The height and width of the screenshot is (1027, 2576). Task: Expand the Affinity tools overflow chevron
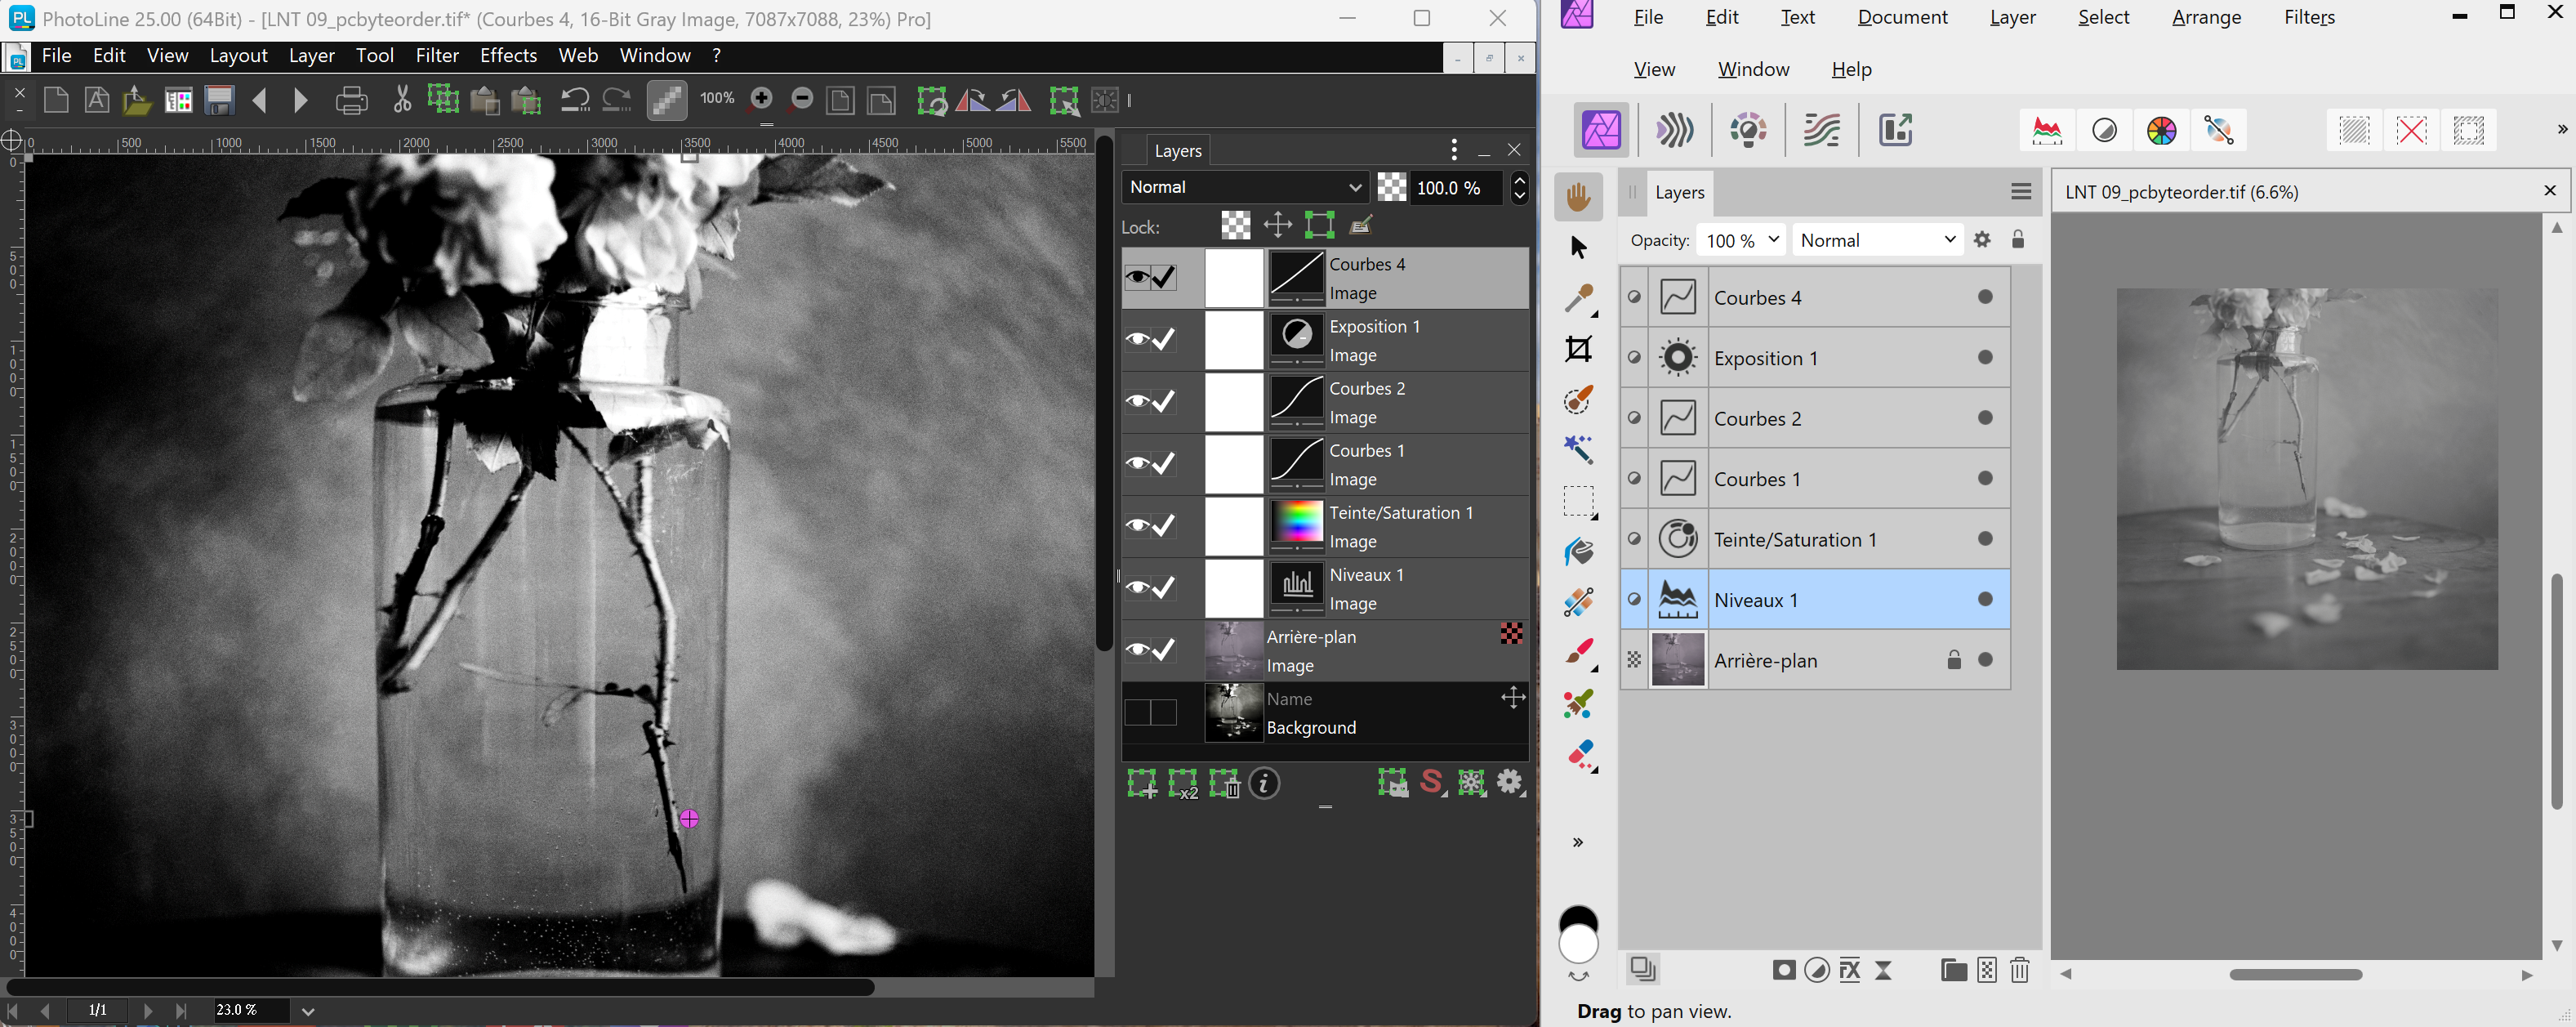click(x=1578, y=842)
